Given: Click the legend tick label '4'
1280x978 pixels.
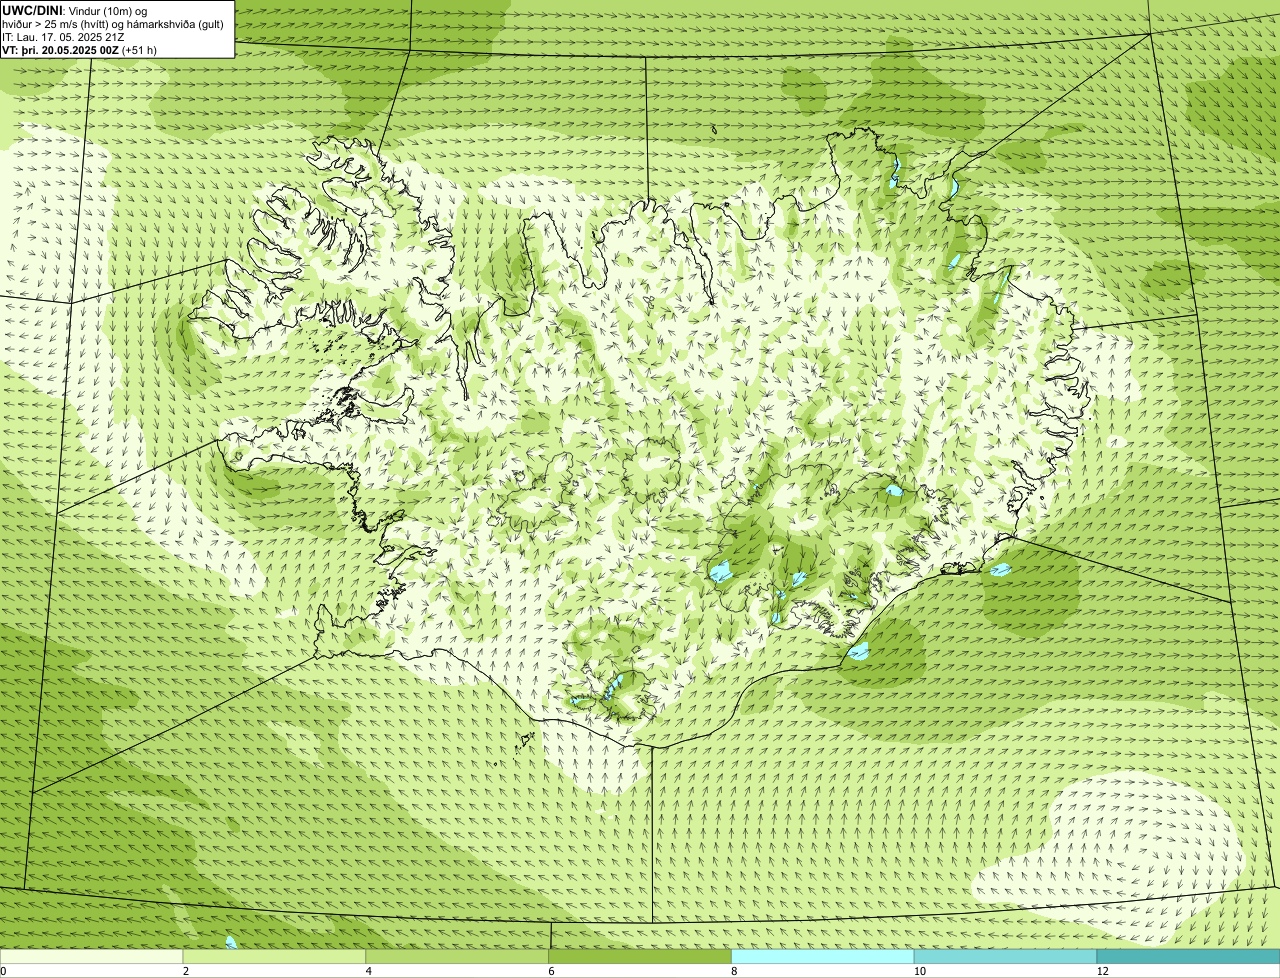Looking at the screenshot, I should 368,971.
